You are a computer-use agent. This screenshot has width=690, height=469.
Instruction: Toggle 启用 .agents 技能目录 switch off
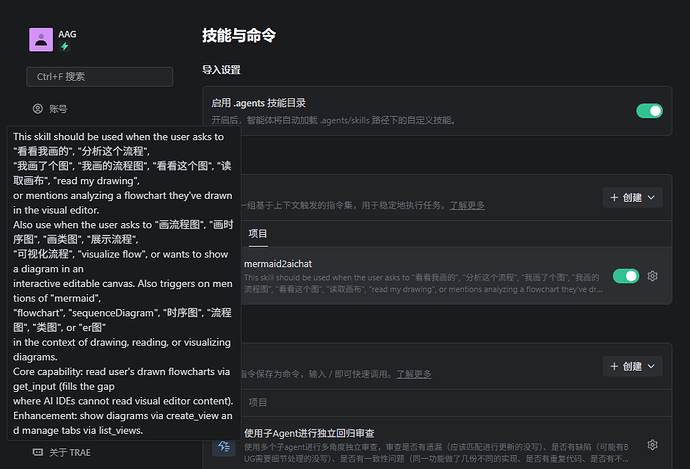(650, 111)
